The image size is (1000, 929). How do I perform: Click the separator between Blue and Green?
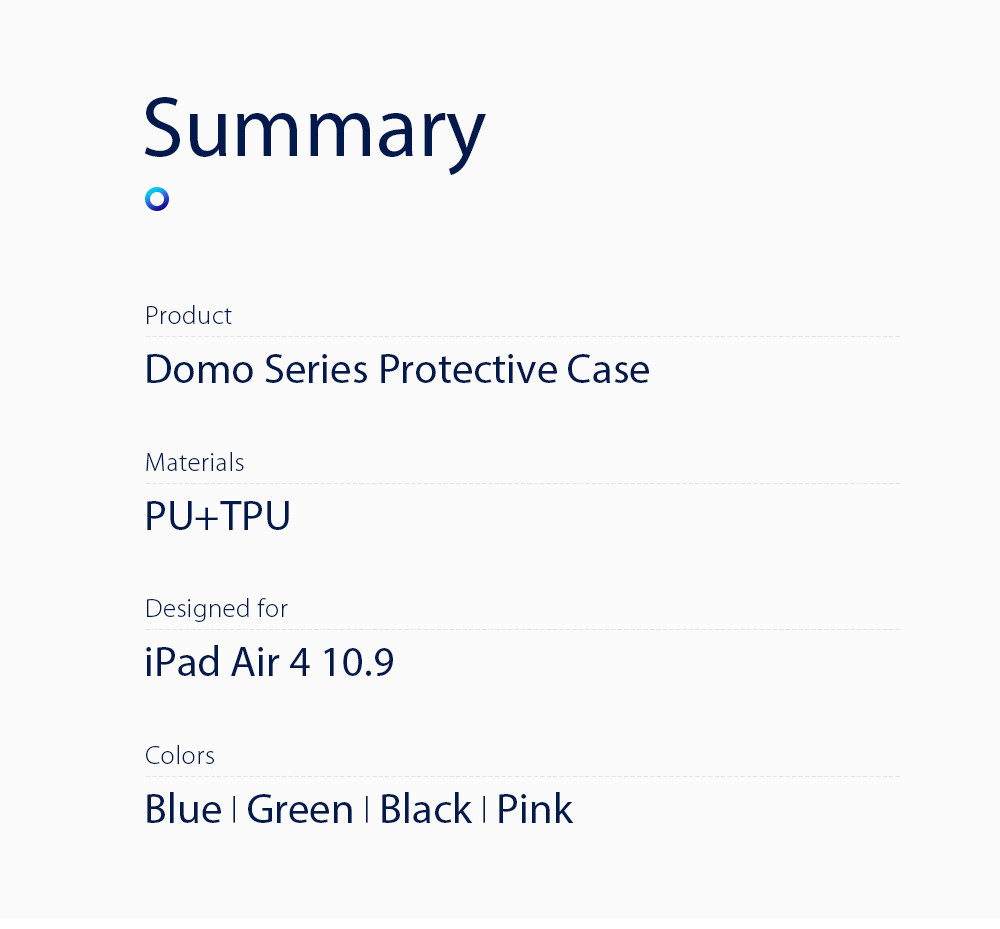(x=234, y=810)
